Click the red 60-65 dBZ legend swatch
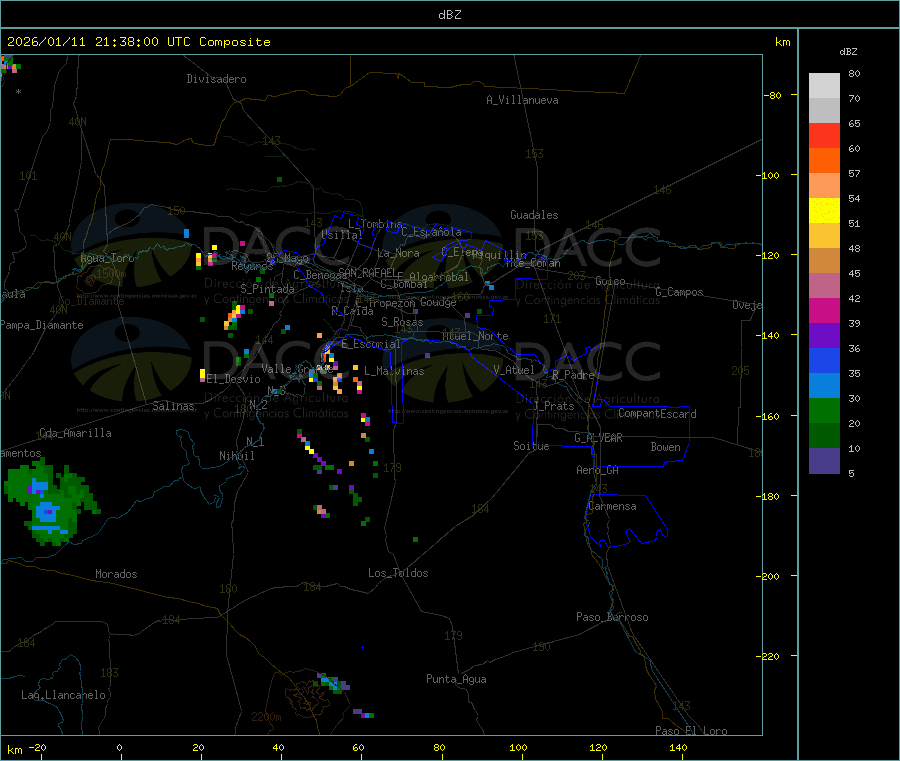This screenshot has height=761, width=900. click(824, 135)
